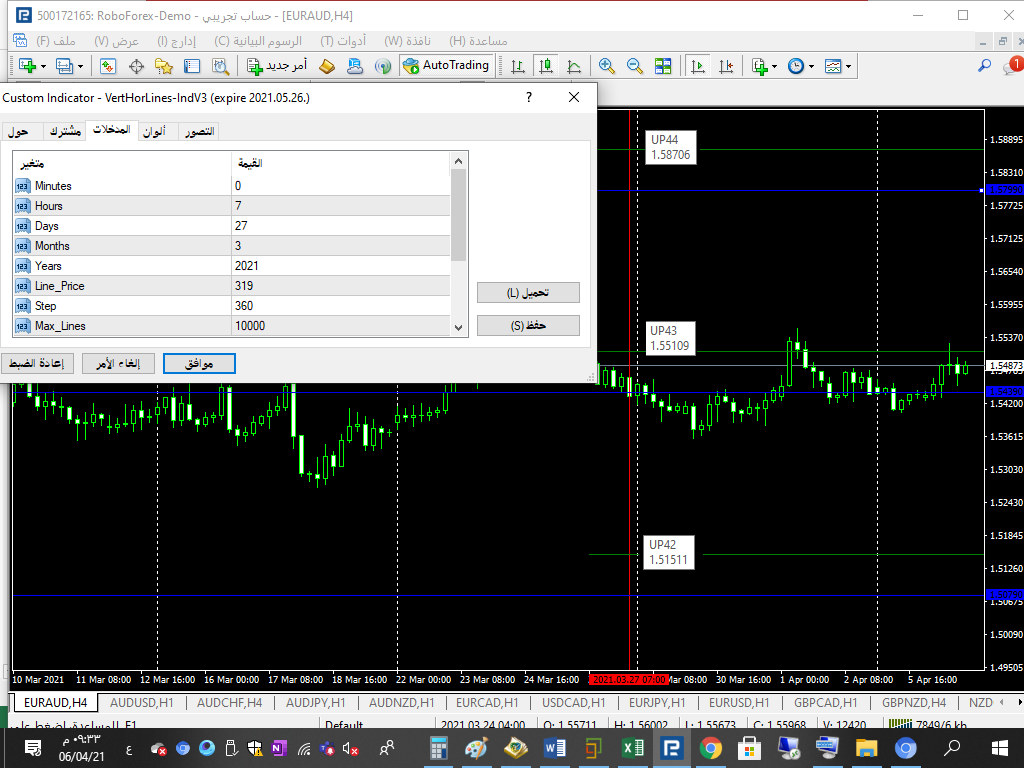This screenshot has height=774, width=1032.
Task: Expand the new chart dropdown arrow
Action: [x=42, y=66]
